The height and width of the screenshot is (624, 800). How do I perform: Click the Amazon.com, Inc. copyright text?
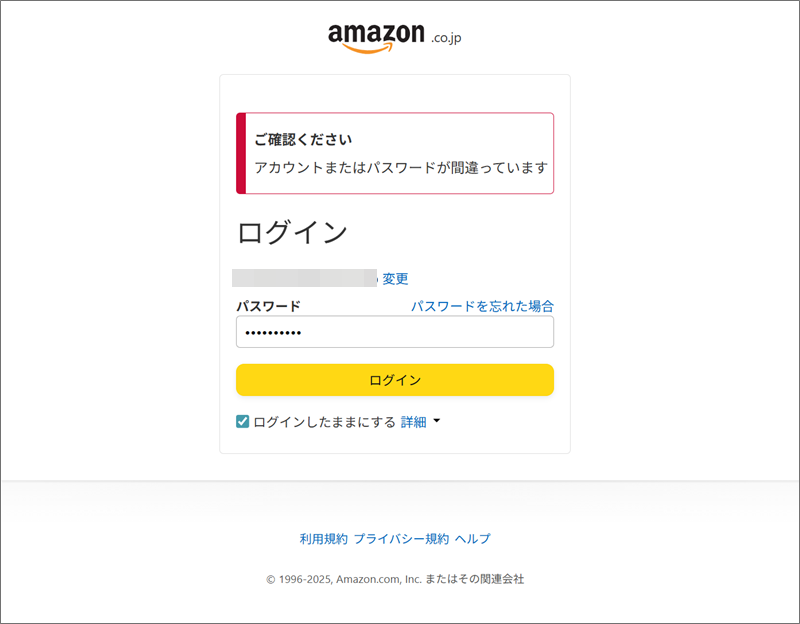(x=395, y=579)
